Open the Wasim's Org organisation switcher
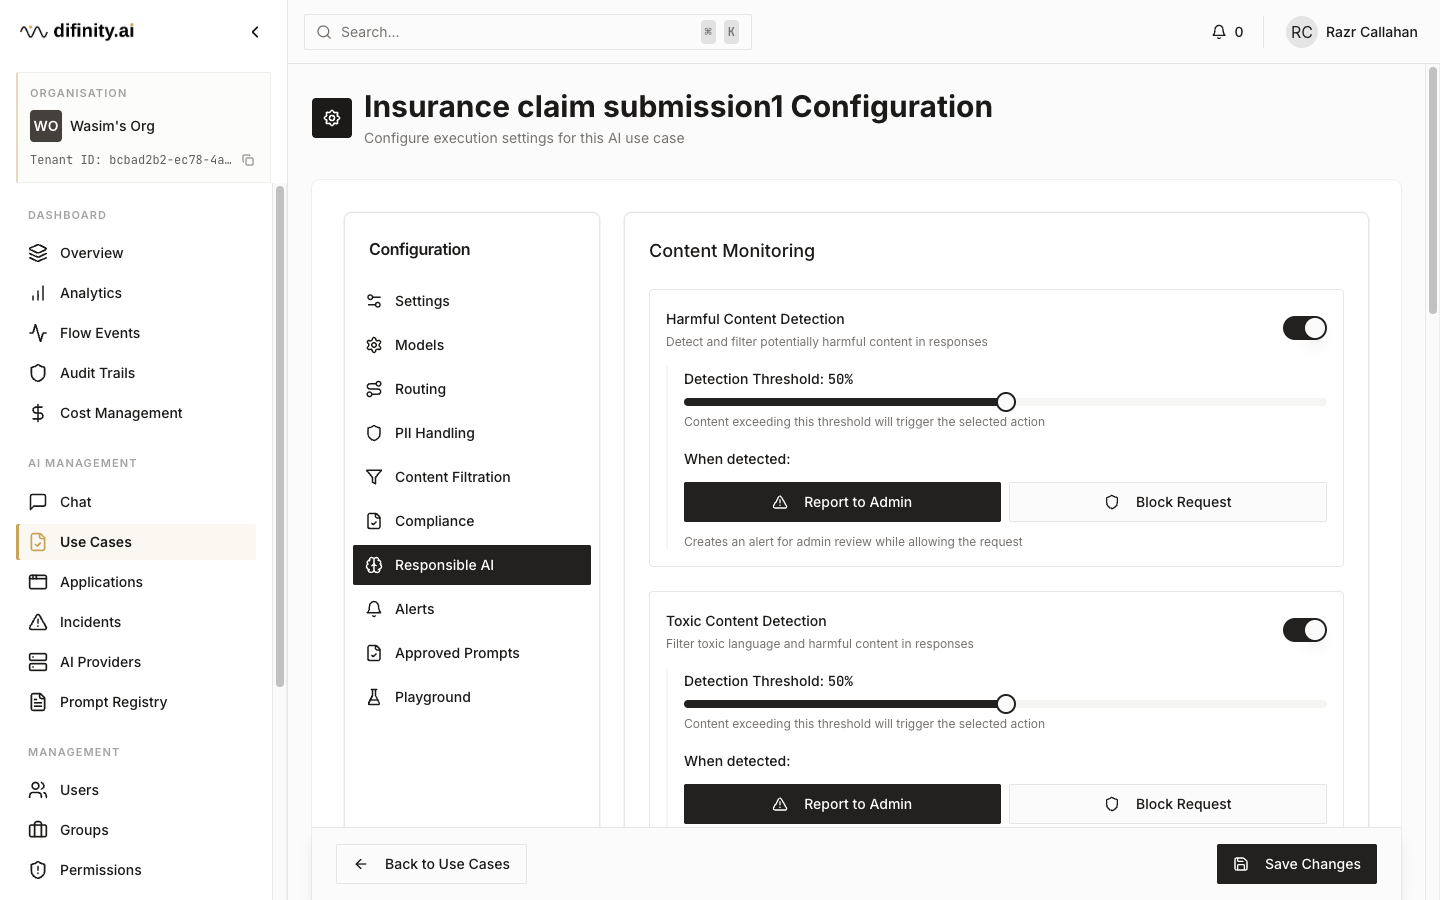Viewport: 1440px width, 900px height. click(x=143, y=126)
